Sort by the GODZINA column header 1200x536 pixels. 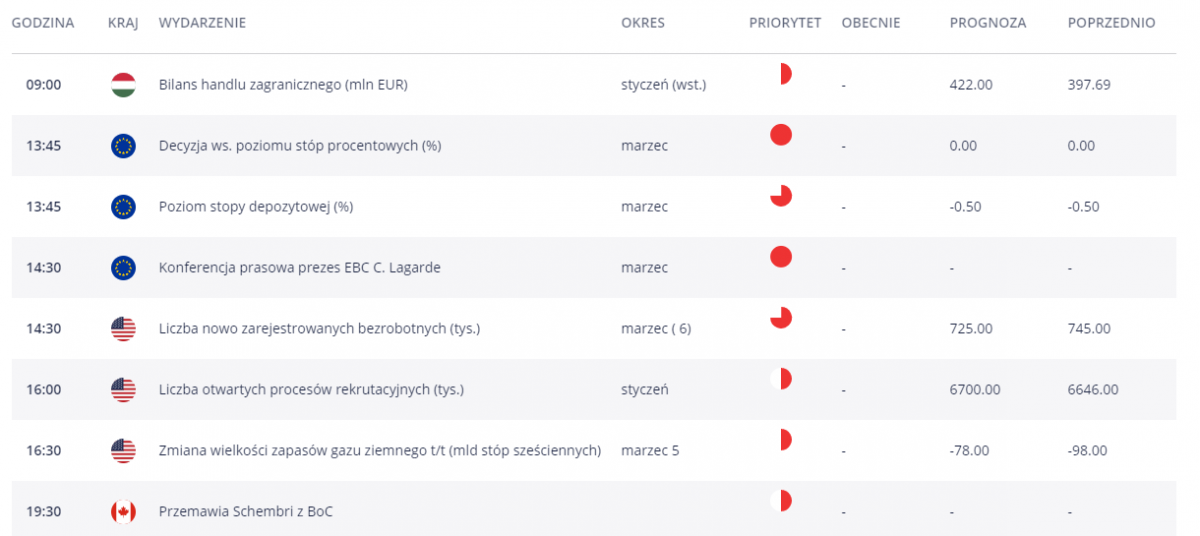click(x=43, y=23)
